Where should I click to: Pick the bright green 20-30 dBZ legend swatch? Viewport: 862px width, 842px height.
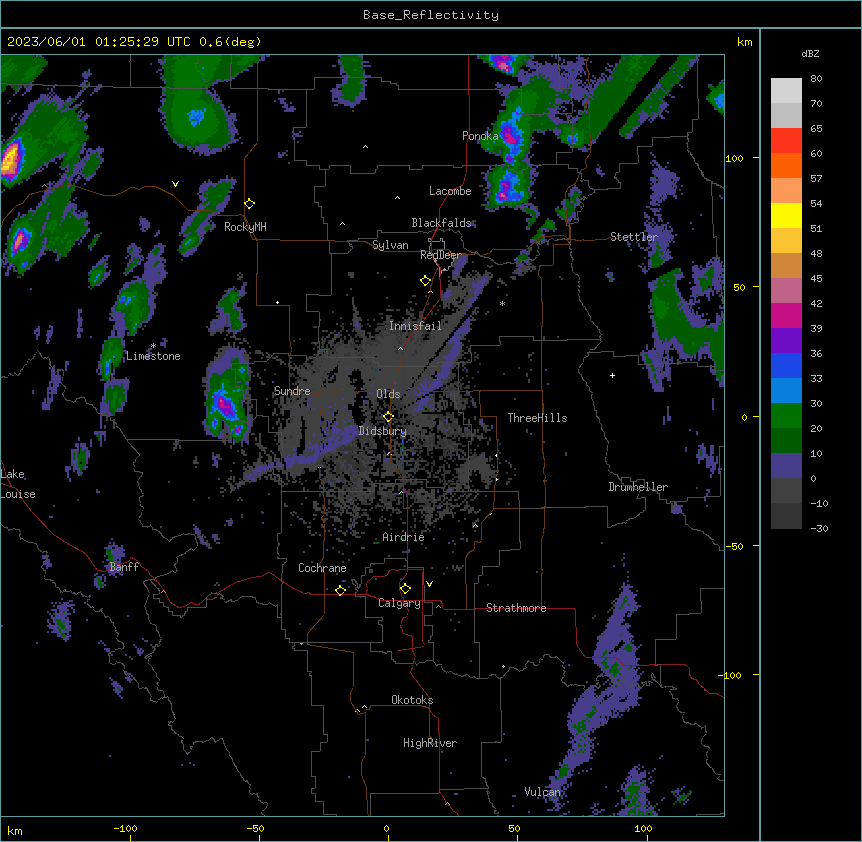pyautogui.click(x=786, y=416)
